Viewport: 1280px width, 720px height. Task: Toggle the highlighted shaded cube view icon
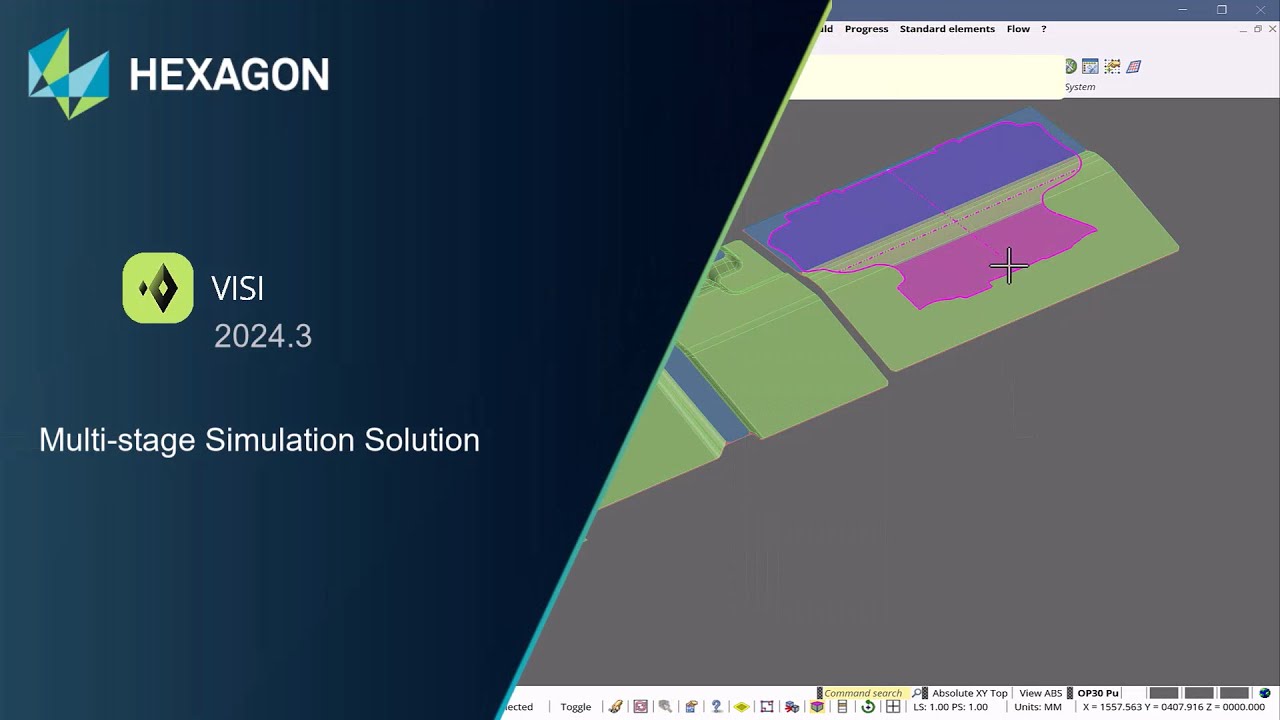click(817, 706)
